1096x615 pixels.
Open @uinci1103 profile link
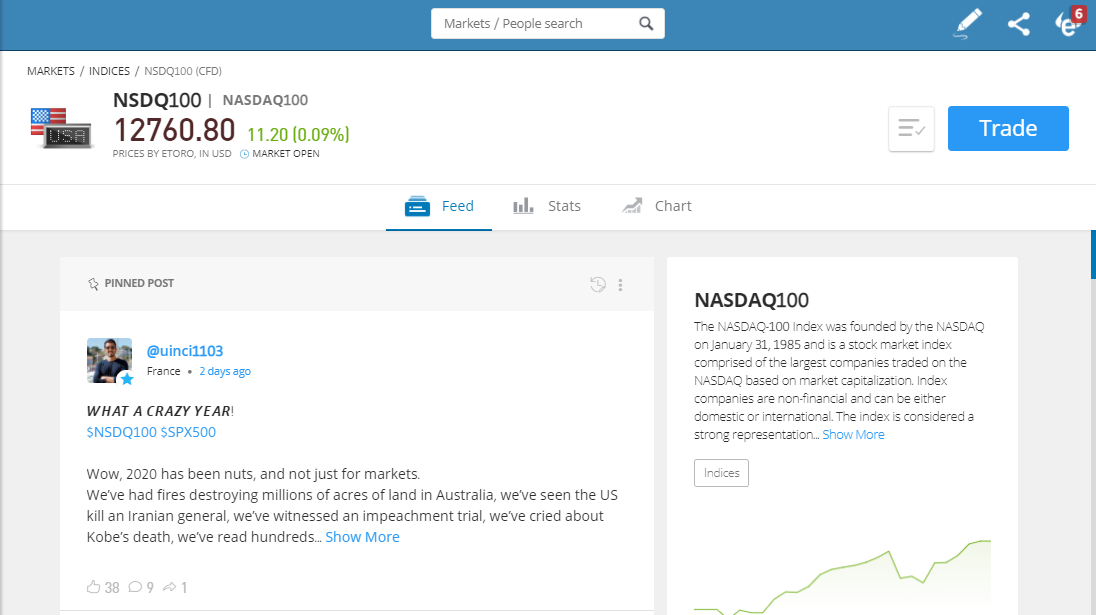[185, 351]
